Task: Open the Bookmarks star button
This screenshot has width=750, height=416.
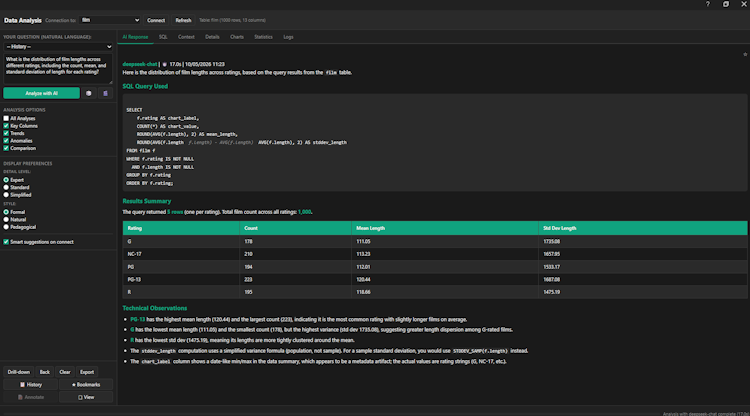Action: (x=86, y=384)
